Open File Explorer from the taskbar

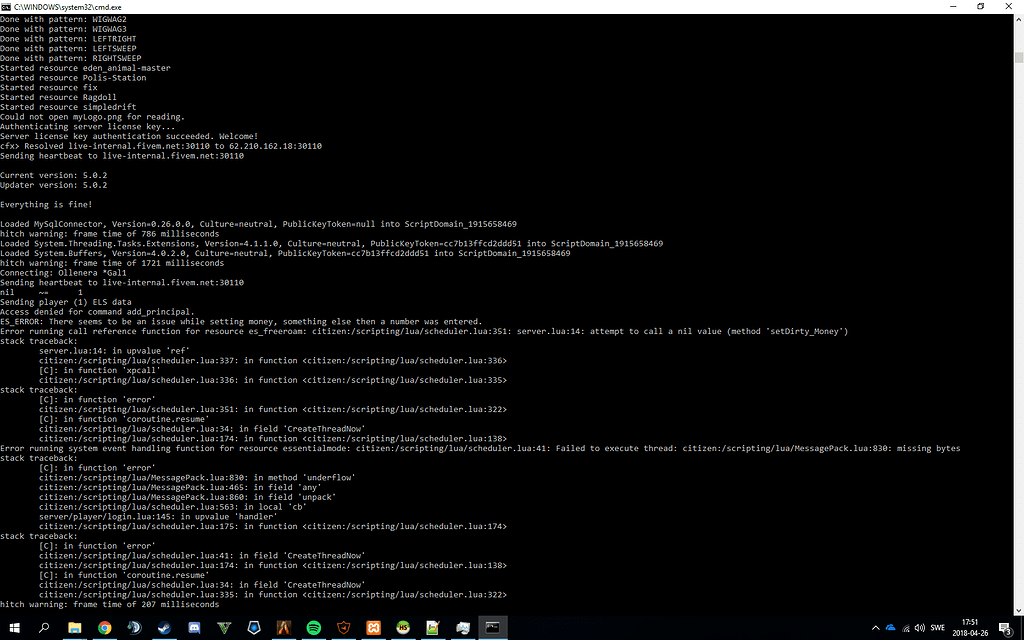click(x=74, y=628)
